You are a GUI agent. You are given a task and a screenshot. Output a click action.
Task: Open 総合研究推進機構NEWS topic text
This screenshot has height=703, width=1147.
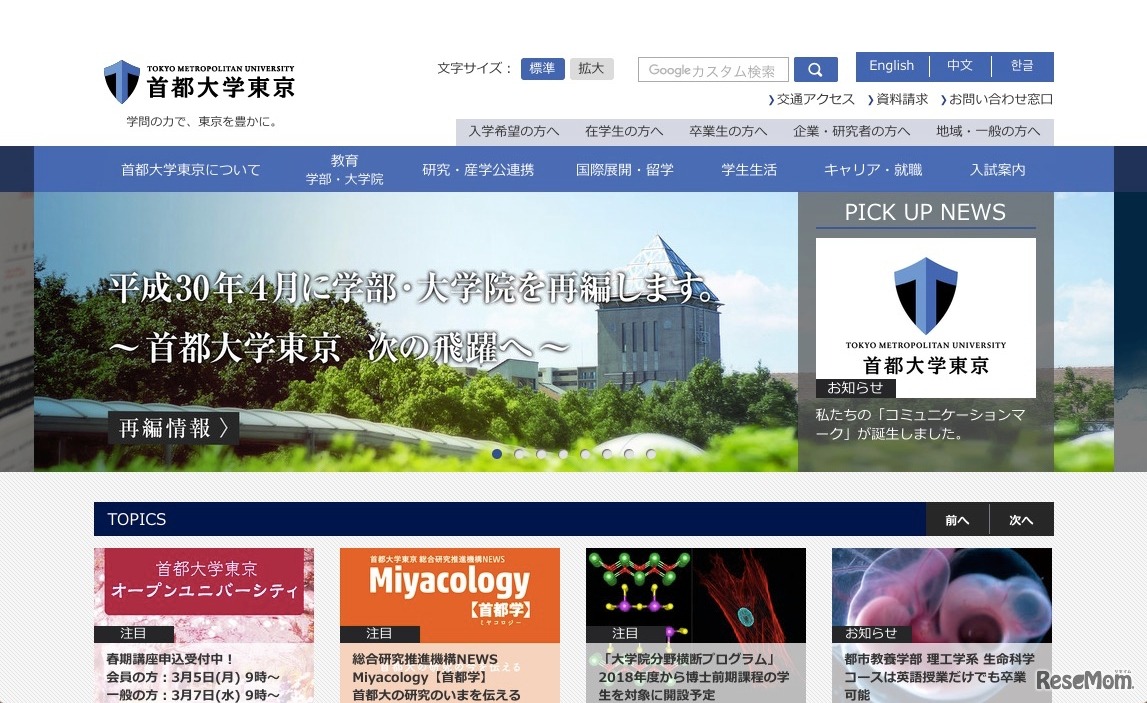(x=437, y=677)
